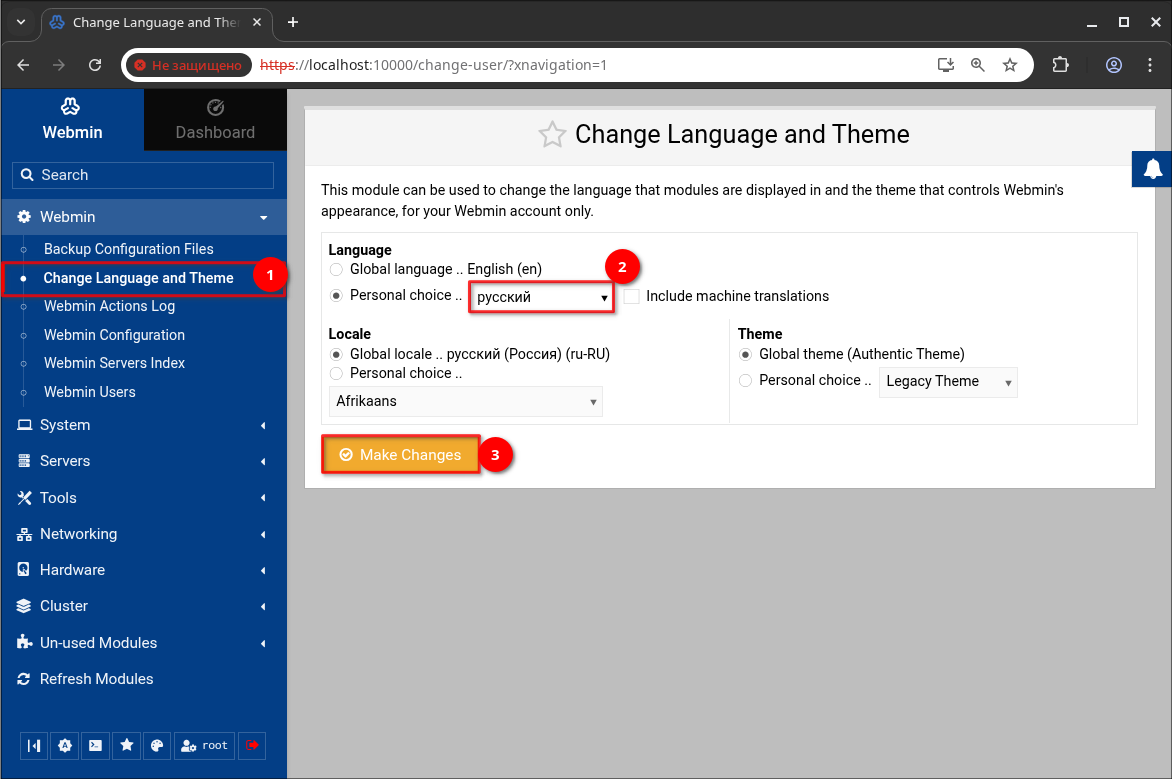Open Webmin Users link in sidebar

click(x=90, y=392)
